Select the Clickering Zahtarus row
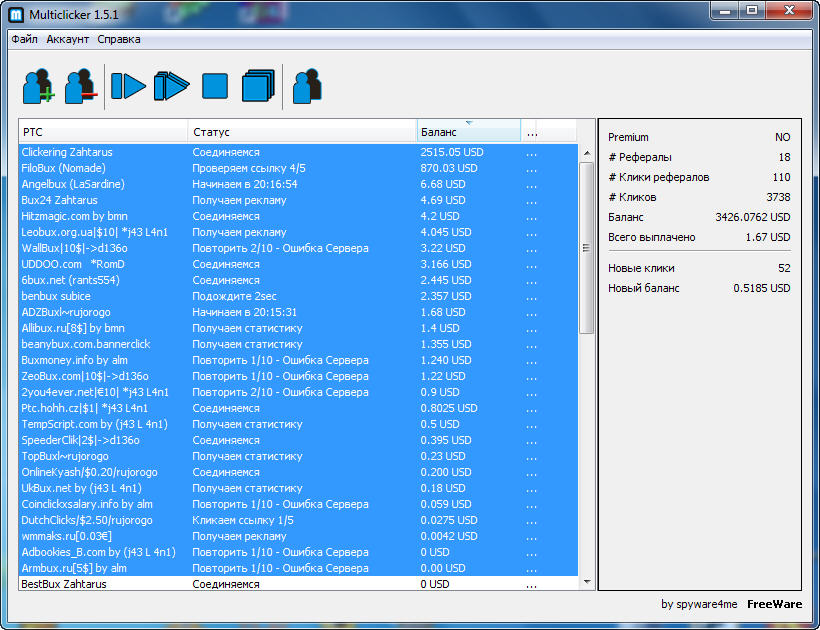This screenshot has height=630, width=820. [299, 152]
